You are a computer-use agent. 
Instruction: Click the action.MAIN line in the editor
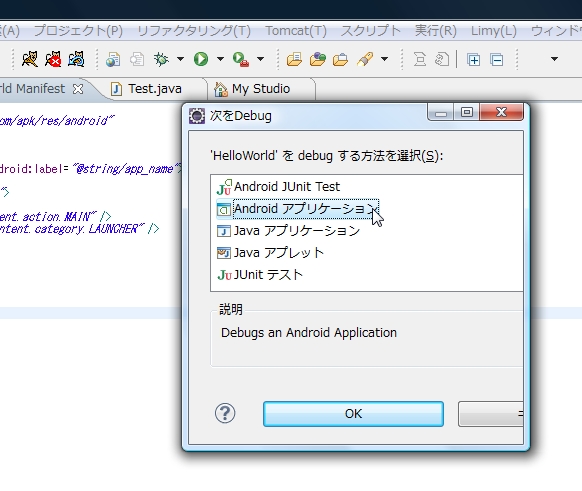coord(55,216)
